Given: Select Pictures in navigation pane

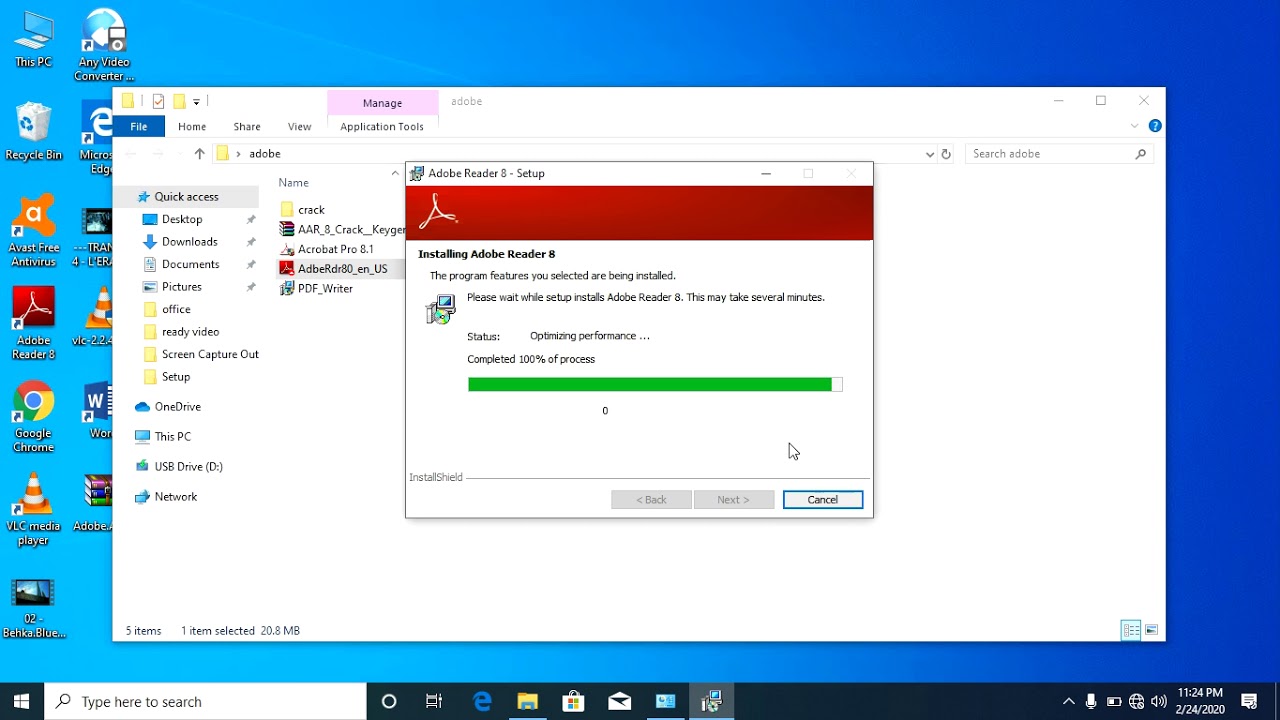Looking at the screenshot, I should tap(182, 287).
